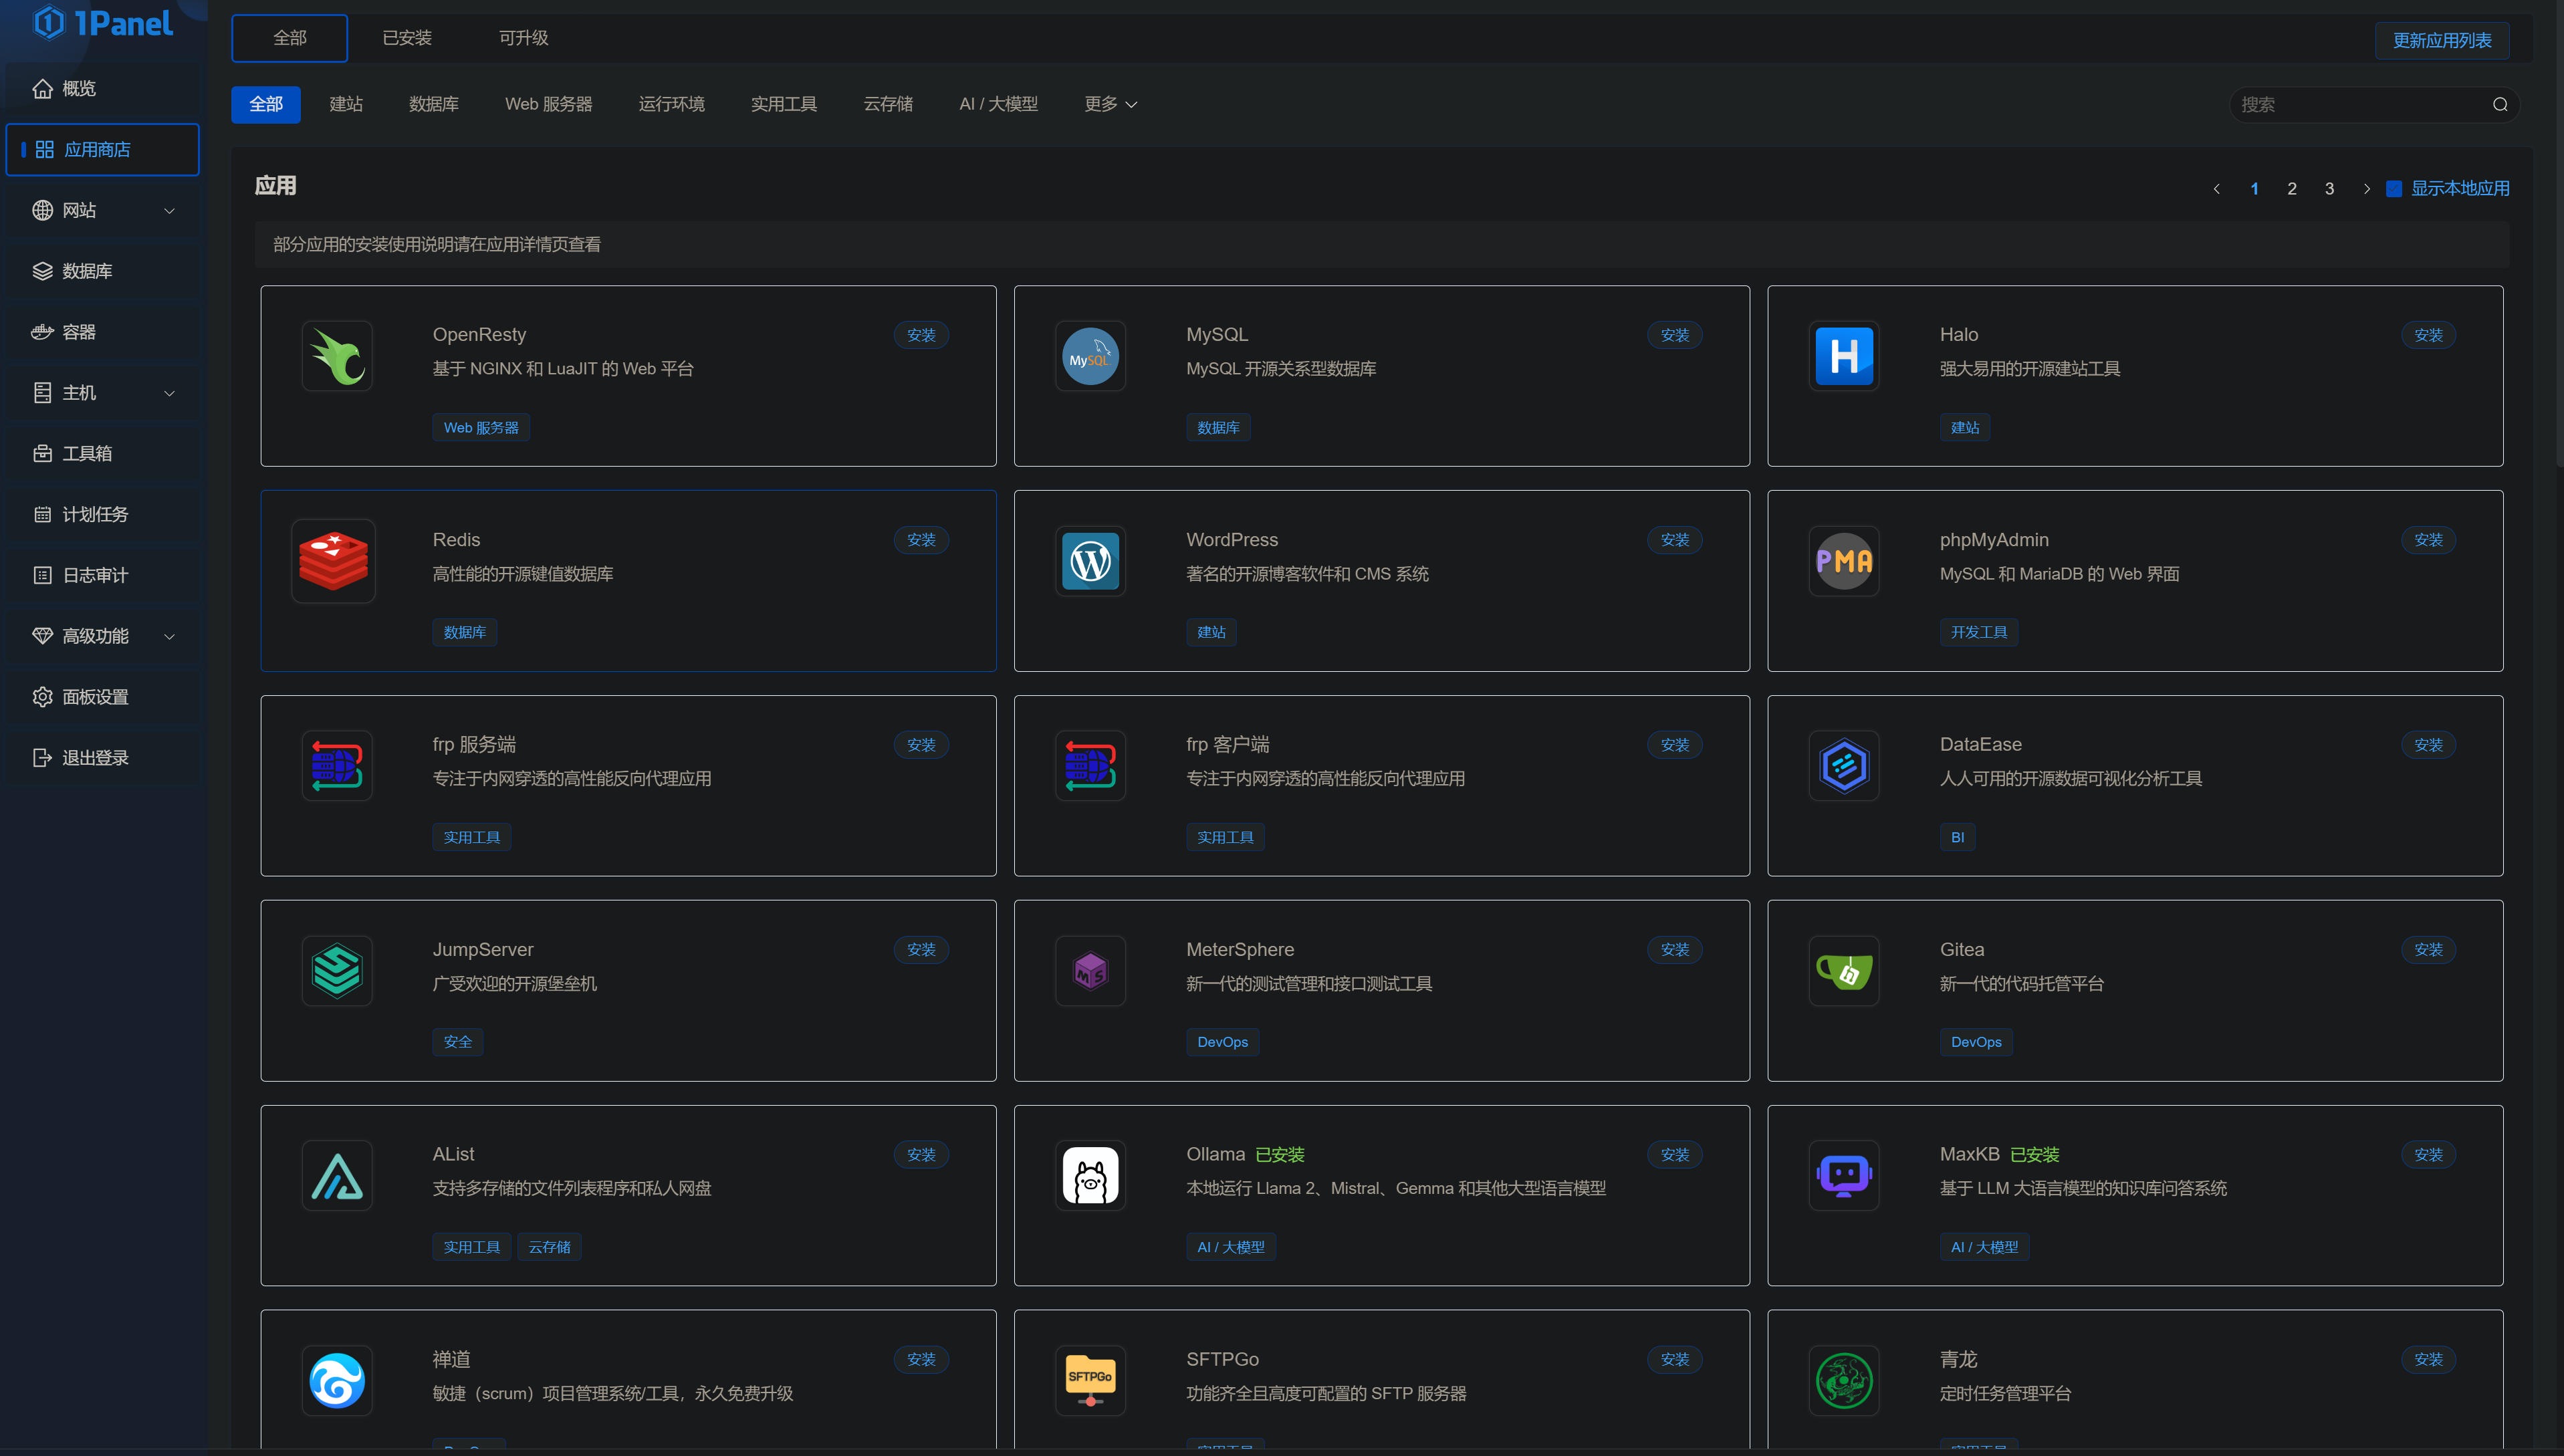Click the SFTPGo app icon
The width and height of the screenshot is (2564, 1456).
(1090, 1381)
